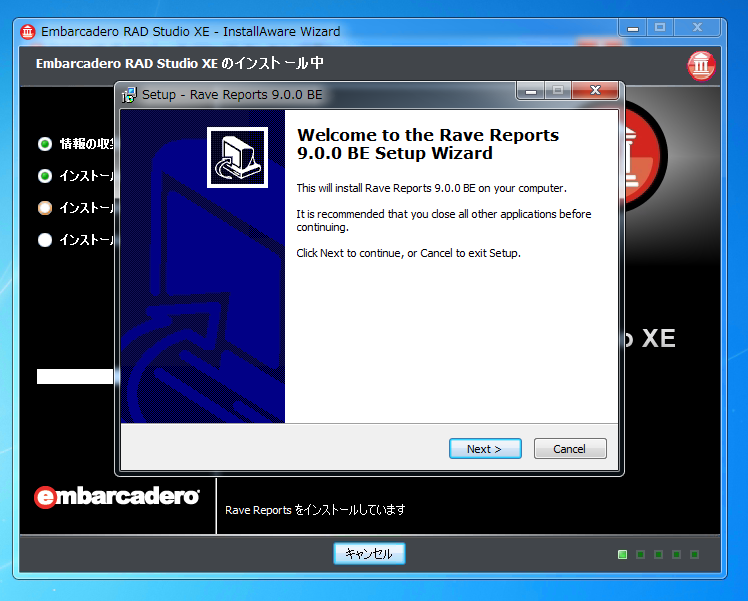748x601 pixels.
Task: Click 'Rave Reports をインストールしています' status text
Action: 315,510
